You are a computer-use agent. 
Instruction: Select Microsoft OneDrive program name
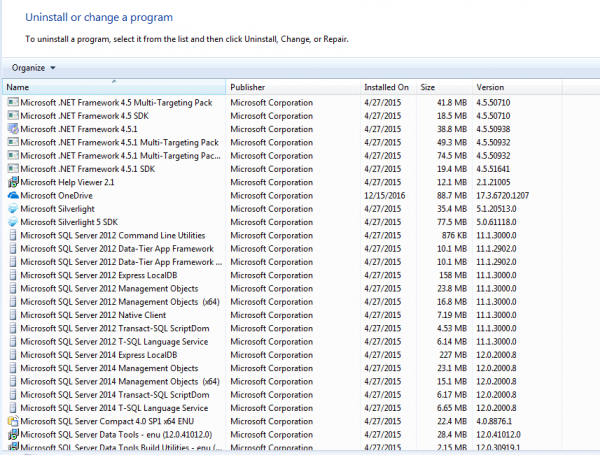[57, 196]
